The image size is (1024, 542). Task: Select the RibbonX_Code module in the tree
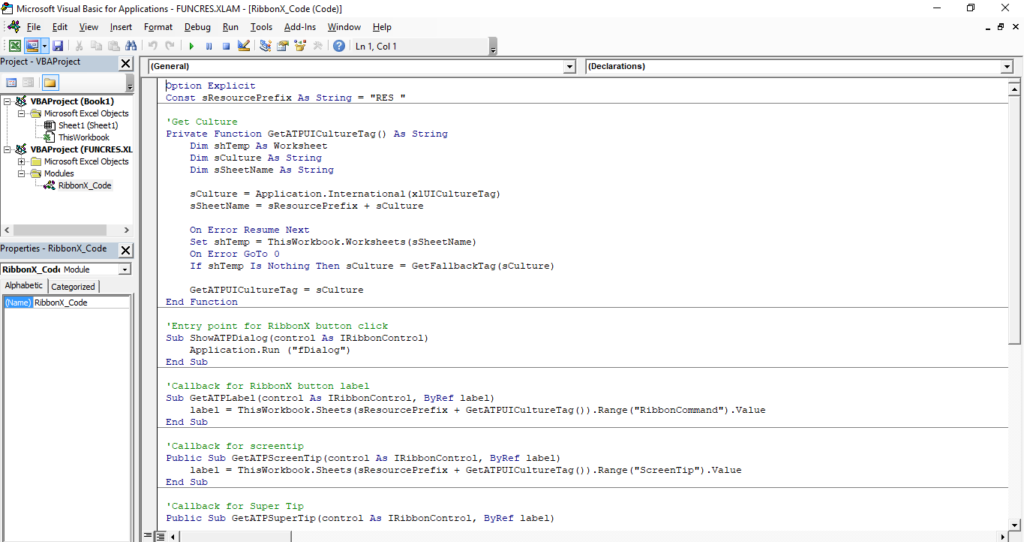(84, 185)
